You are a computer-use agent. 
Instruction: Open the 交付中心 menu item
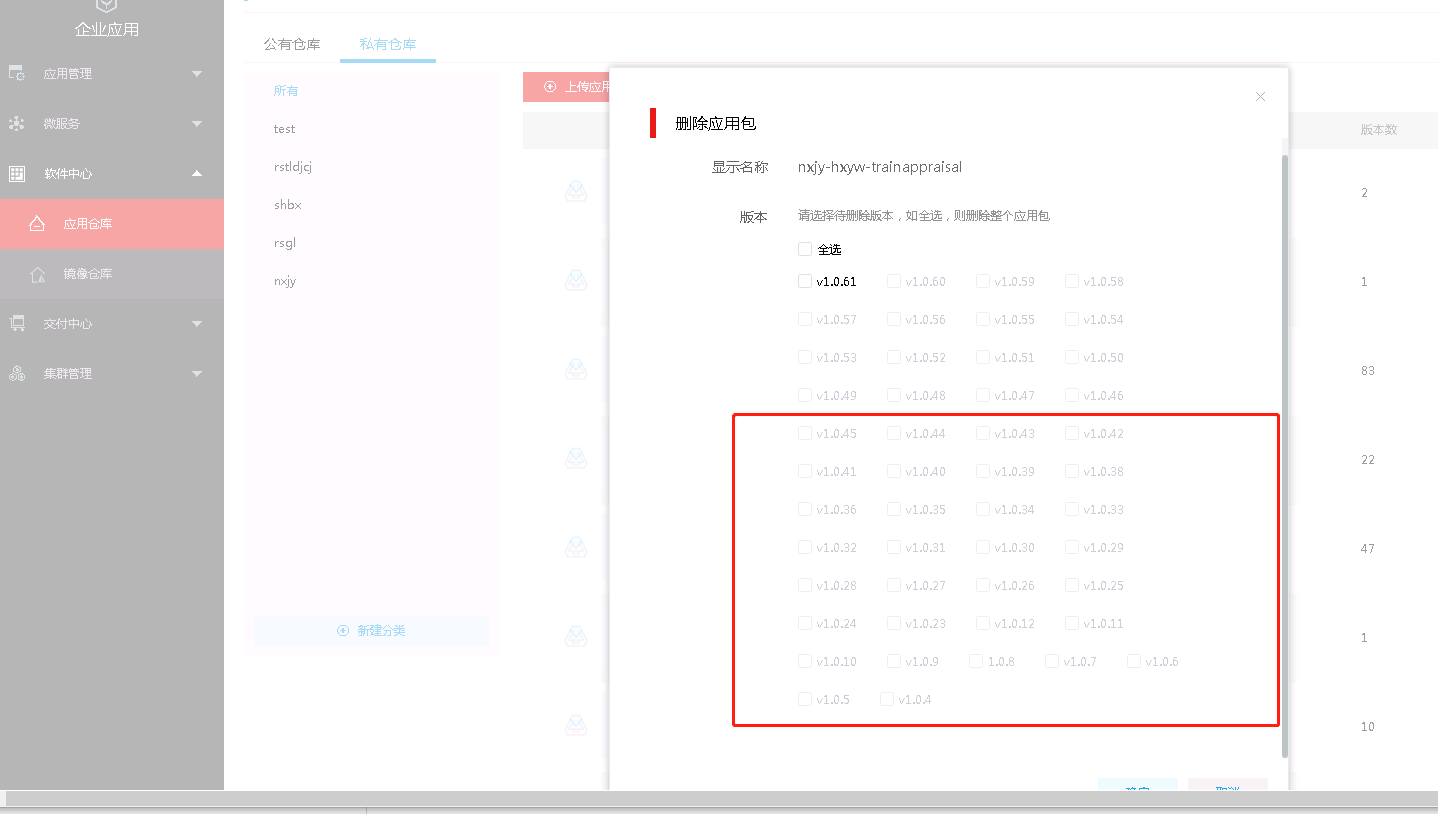pyautogui.click(x=112, y=323)
